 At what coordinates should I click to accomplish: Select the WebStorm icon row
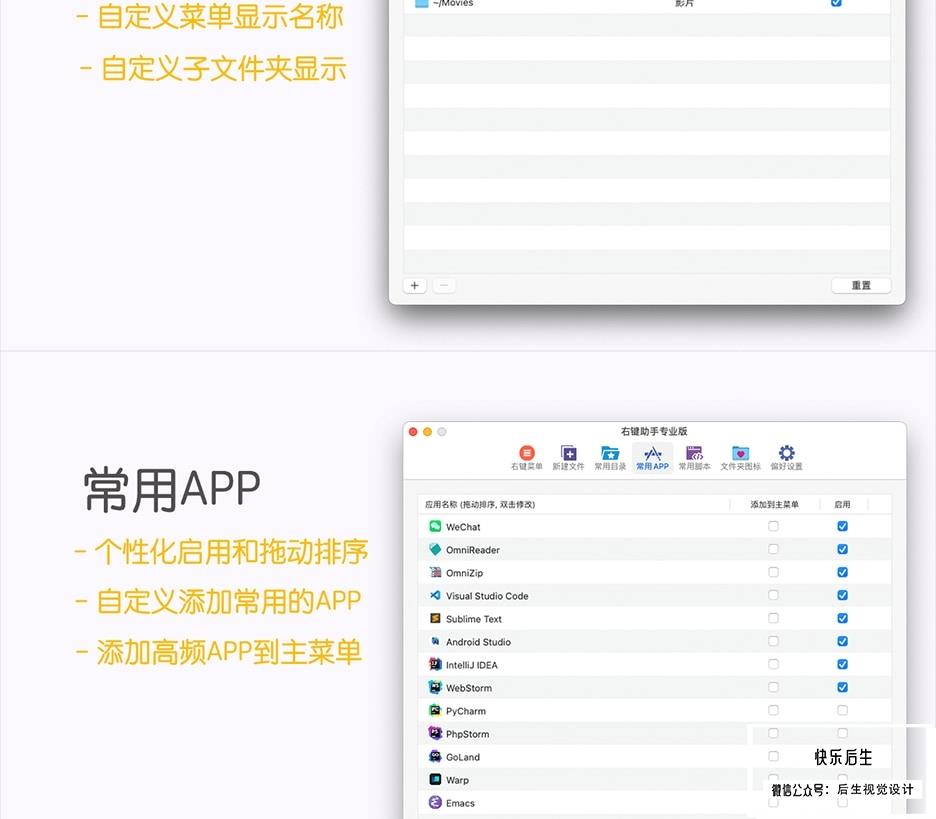coord(655,688)
